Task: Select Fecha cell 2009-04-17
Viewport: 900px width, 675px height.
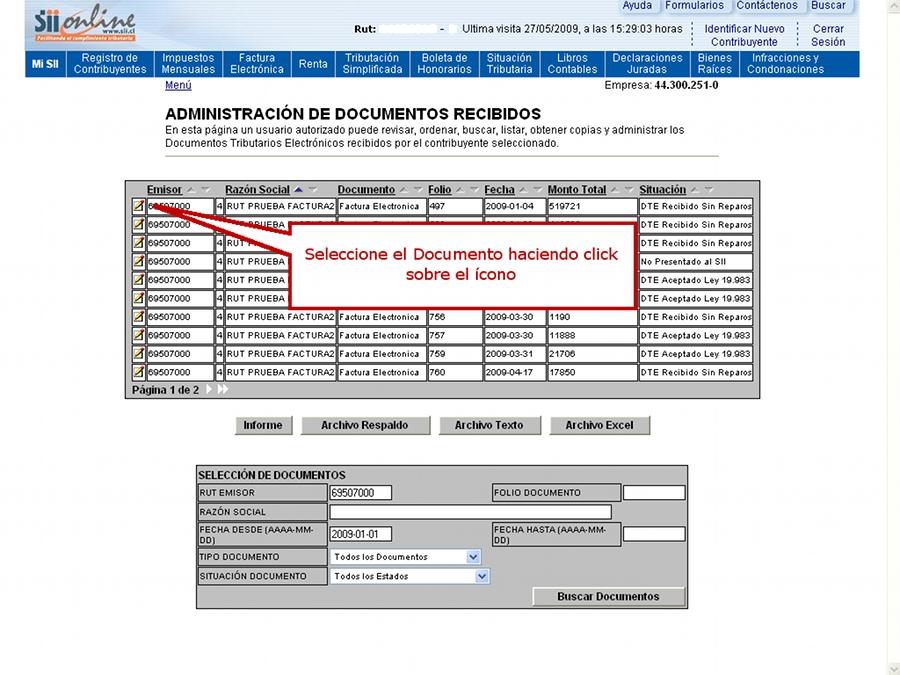Action: pyautogui.click(x=515, y=372)
